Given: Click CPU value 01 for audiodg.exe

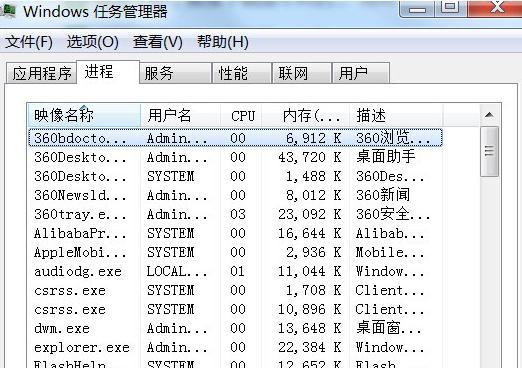Looking at the screenshot, I should point(237,271).
